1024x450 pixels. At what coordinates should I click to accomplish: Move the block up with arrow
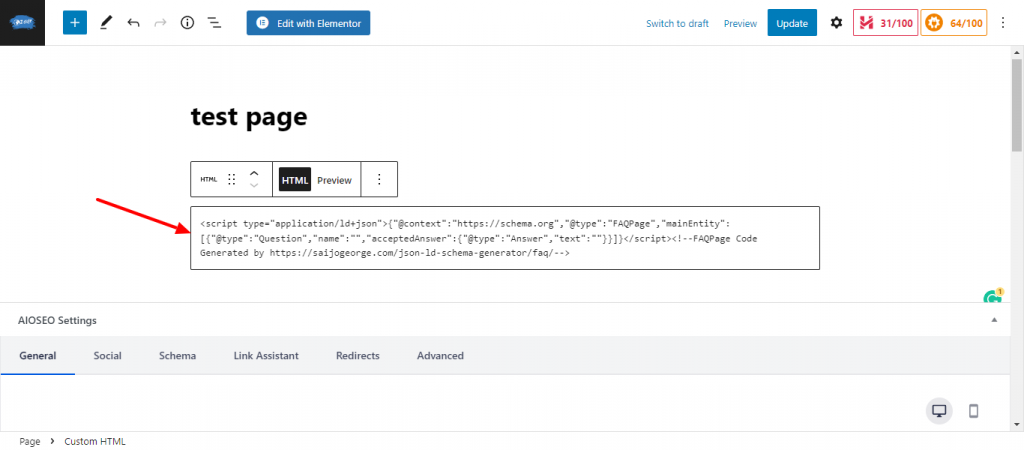[x=255, y=173]
